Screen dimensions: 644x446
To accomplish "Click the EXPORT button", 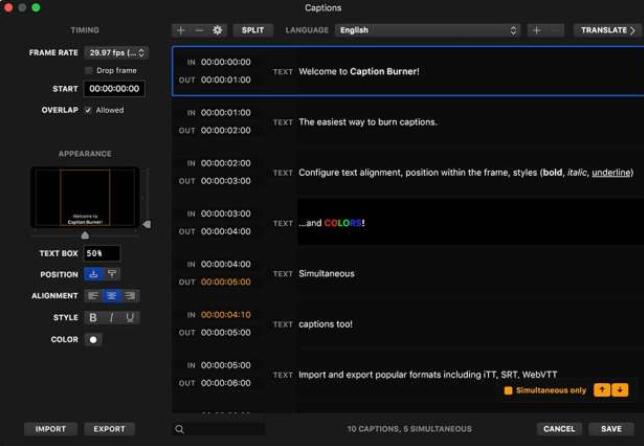I will [x=109, y=429].
